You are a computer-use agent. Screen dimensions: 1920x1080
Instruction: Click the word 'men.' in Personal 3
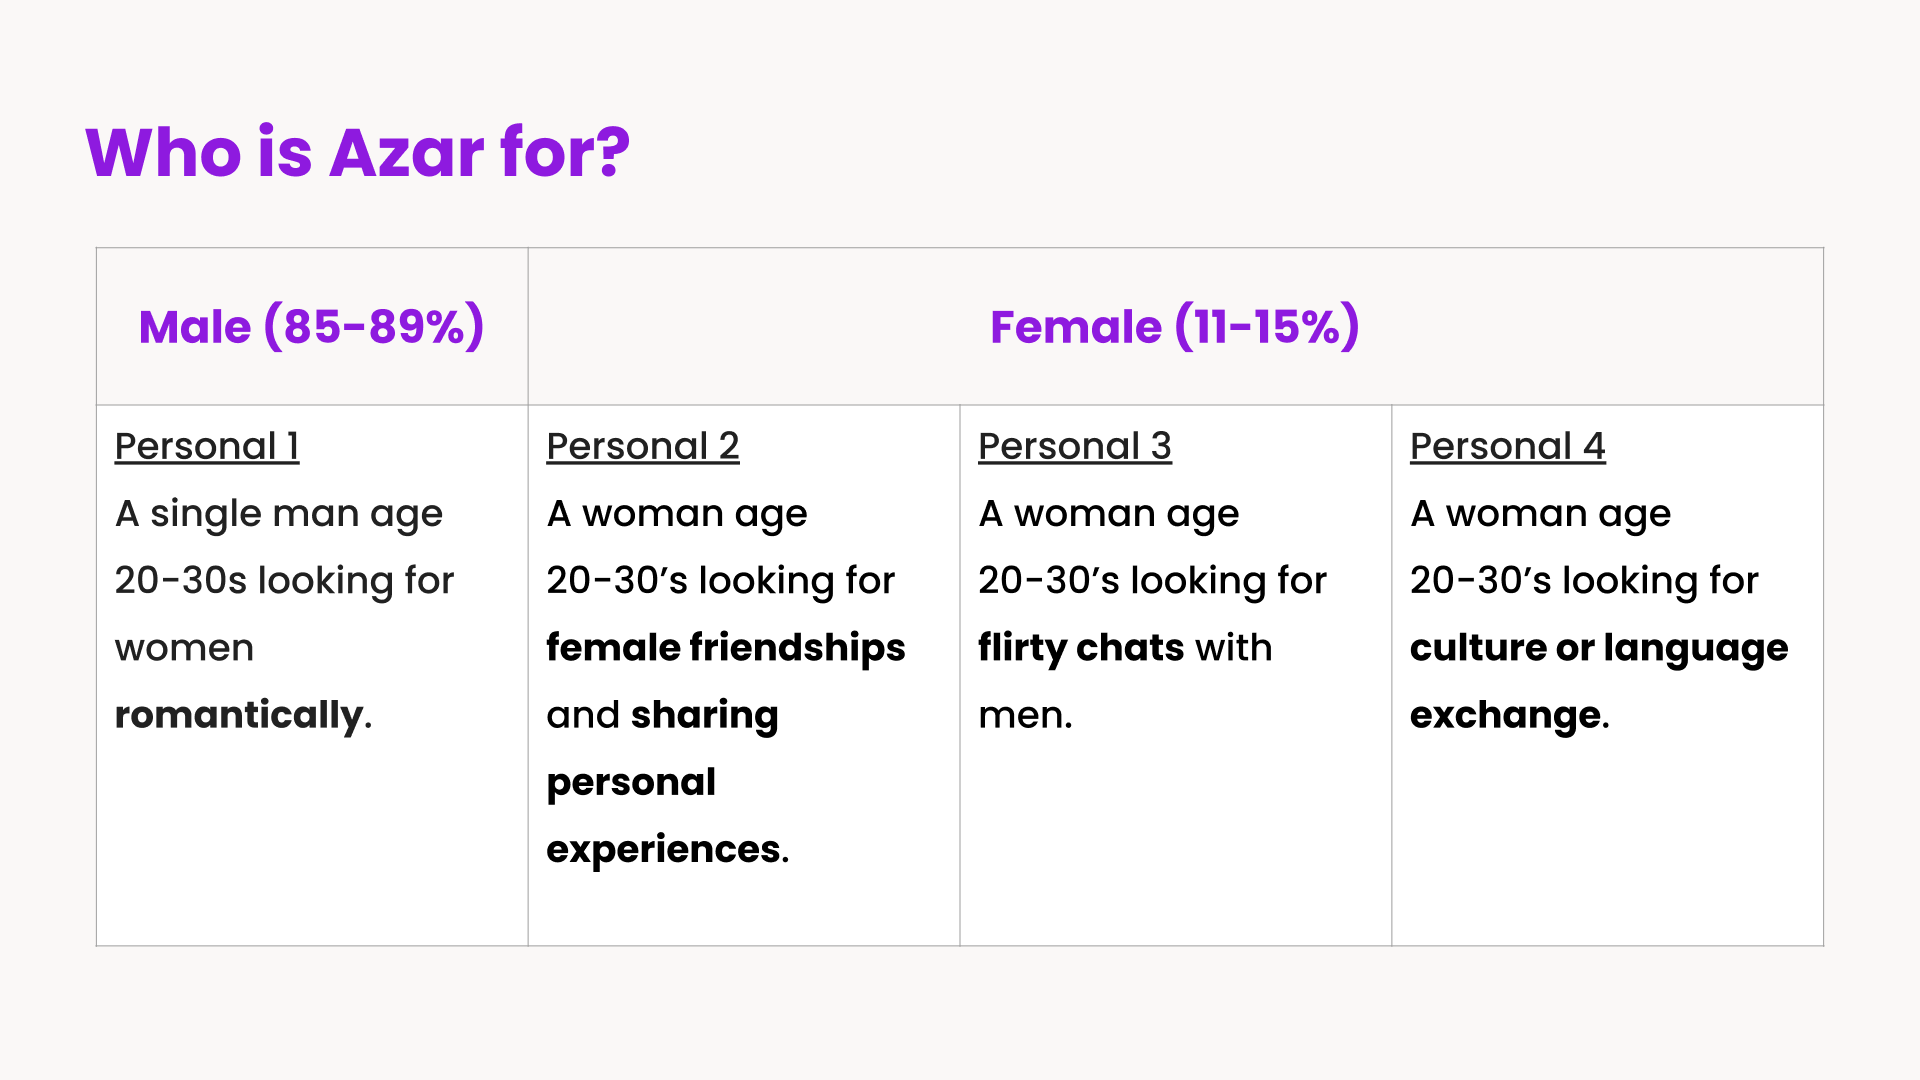coord(1025,716)
